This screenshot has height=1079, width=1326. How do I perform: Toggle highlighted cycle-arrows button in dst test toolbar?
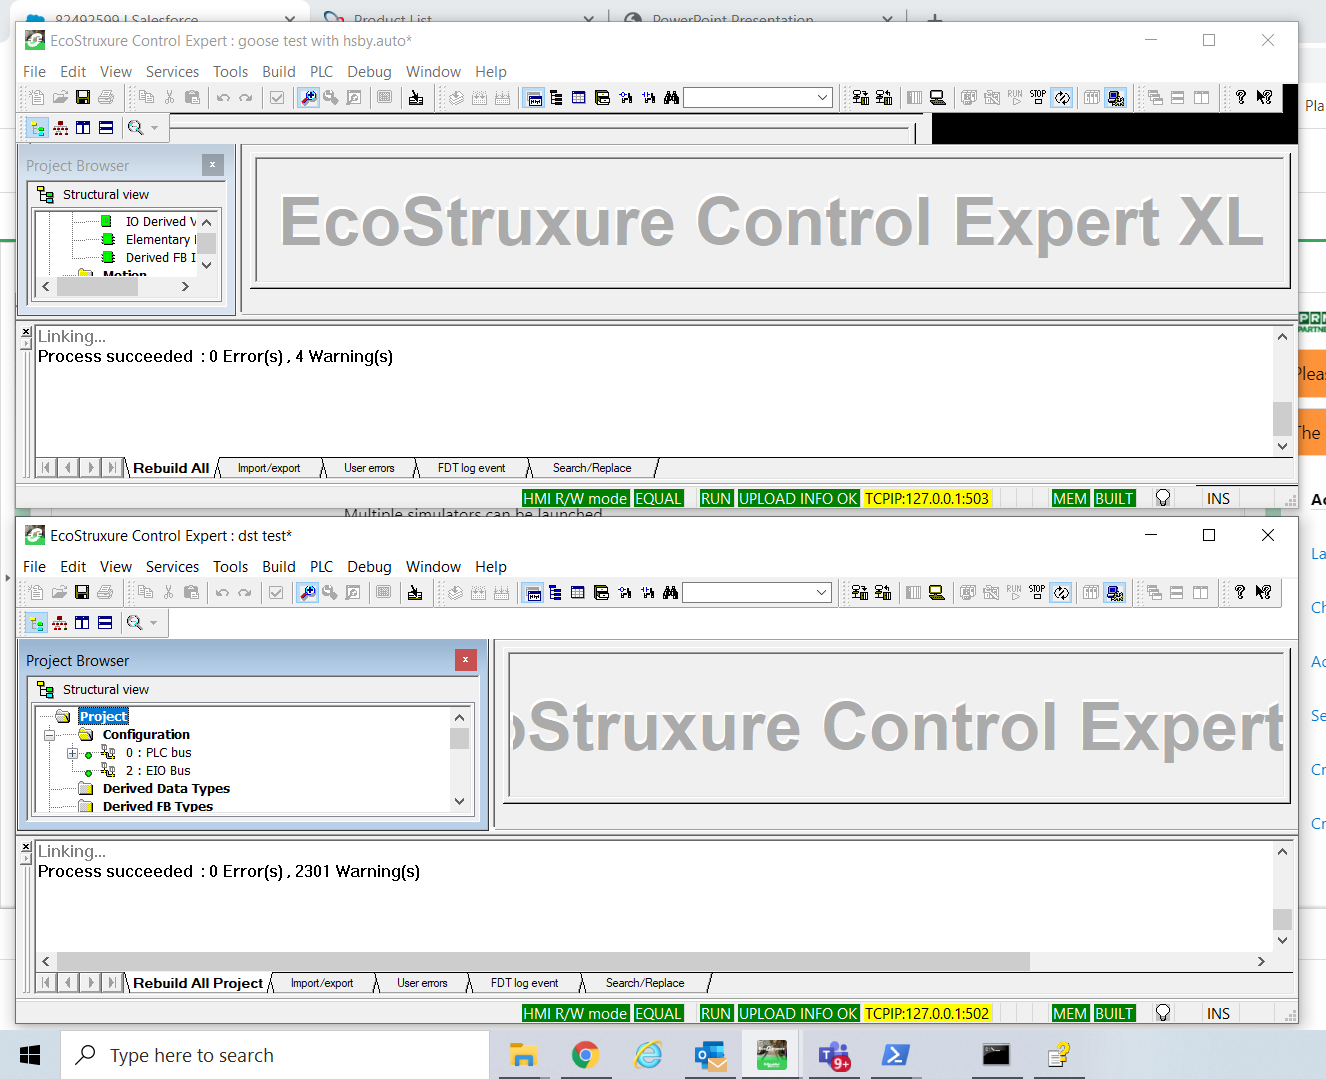[x=1061, y=592]
